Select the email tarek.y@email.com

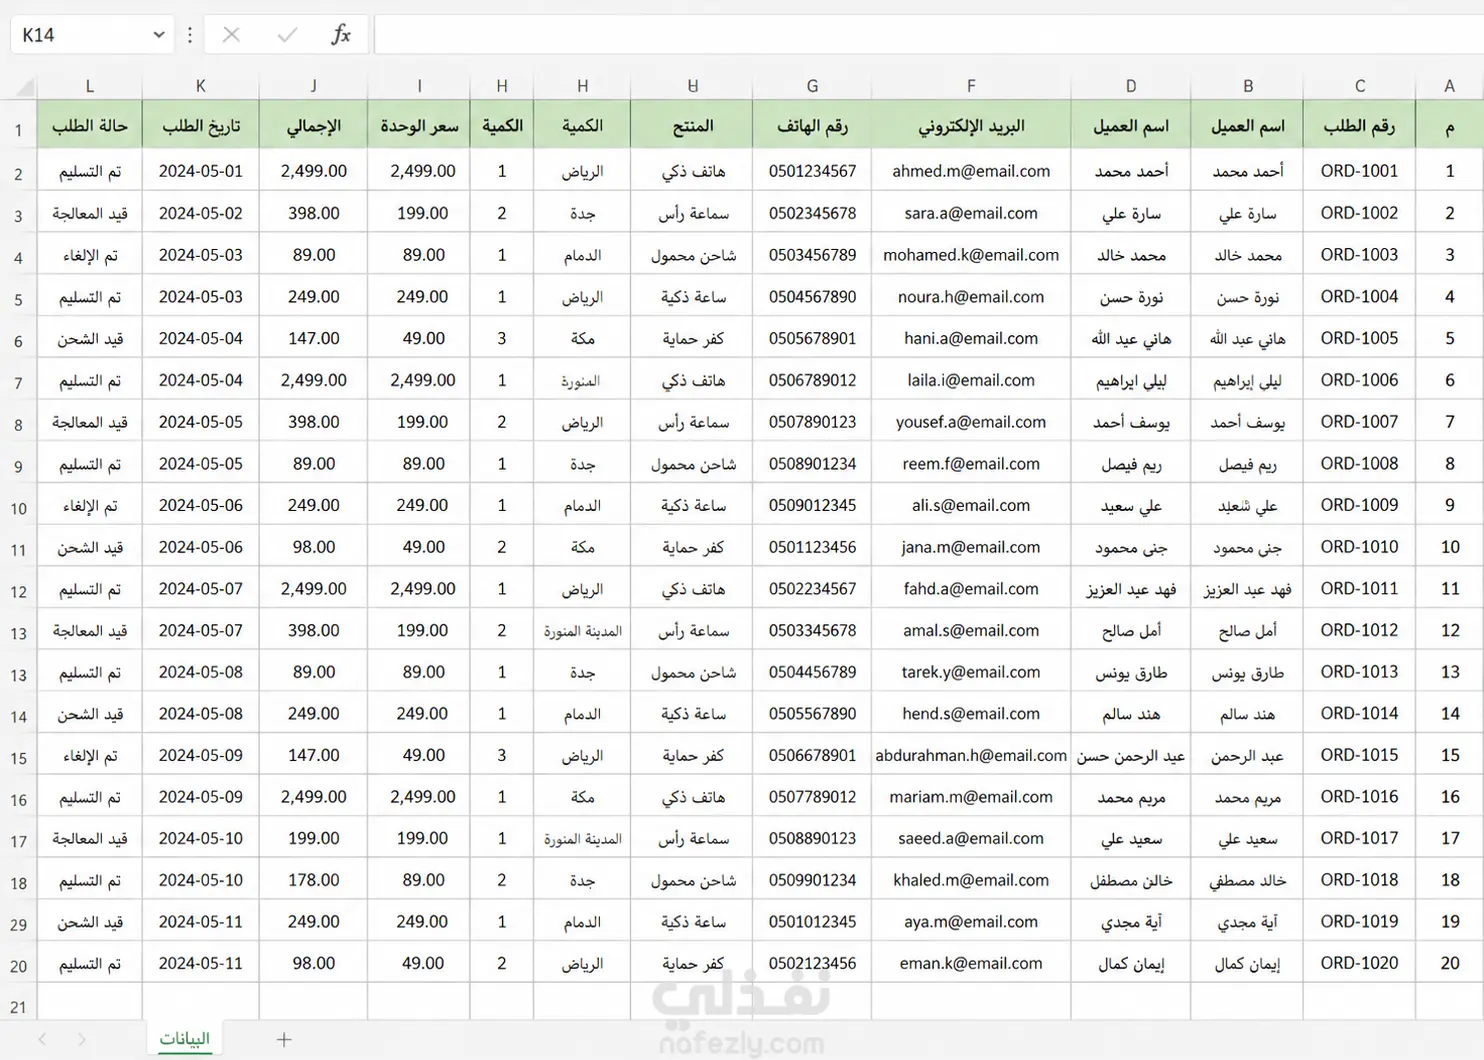[x=971, y=672]
